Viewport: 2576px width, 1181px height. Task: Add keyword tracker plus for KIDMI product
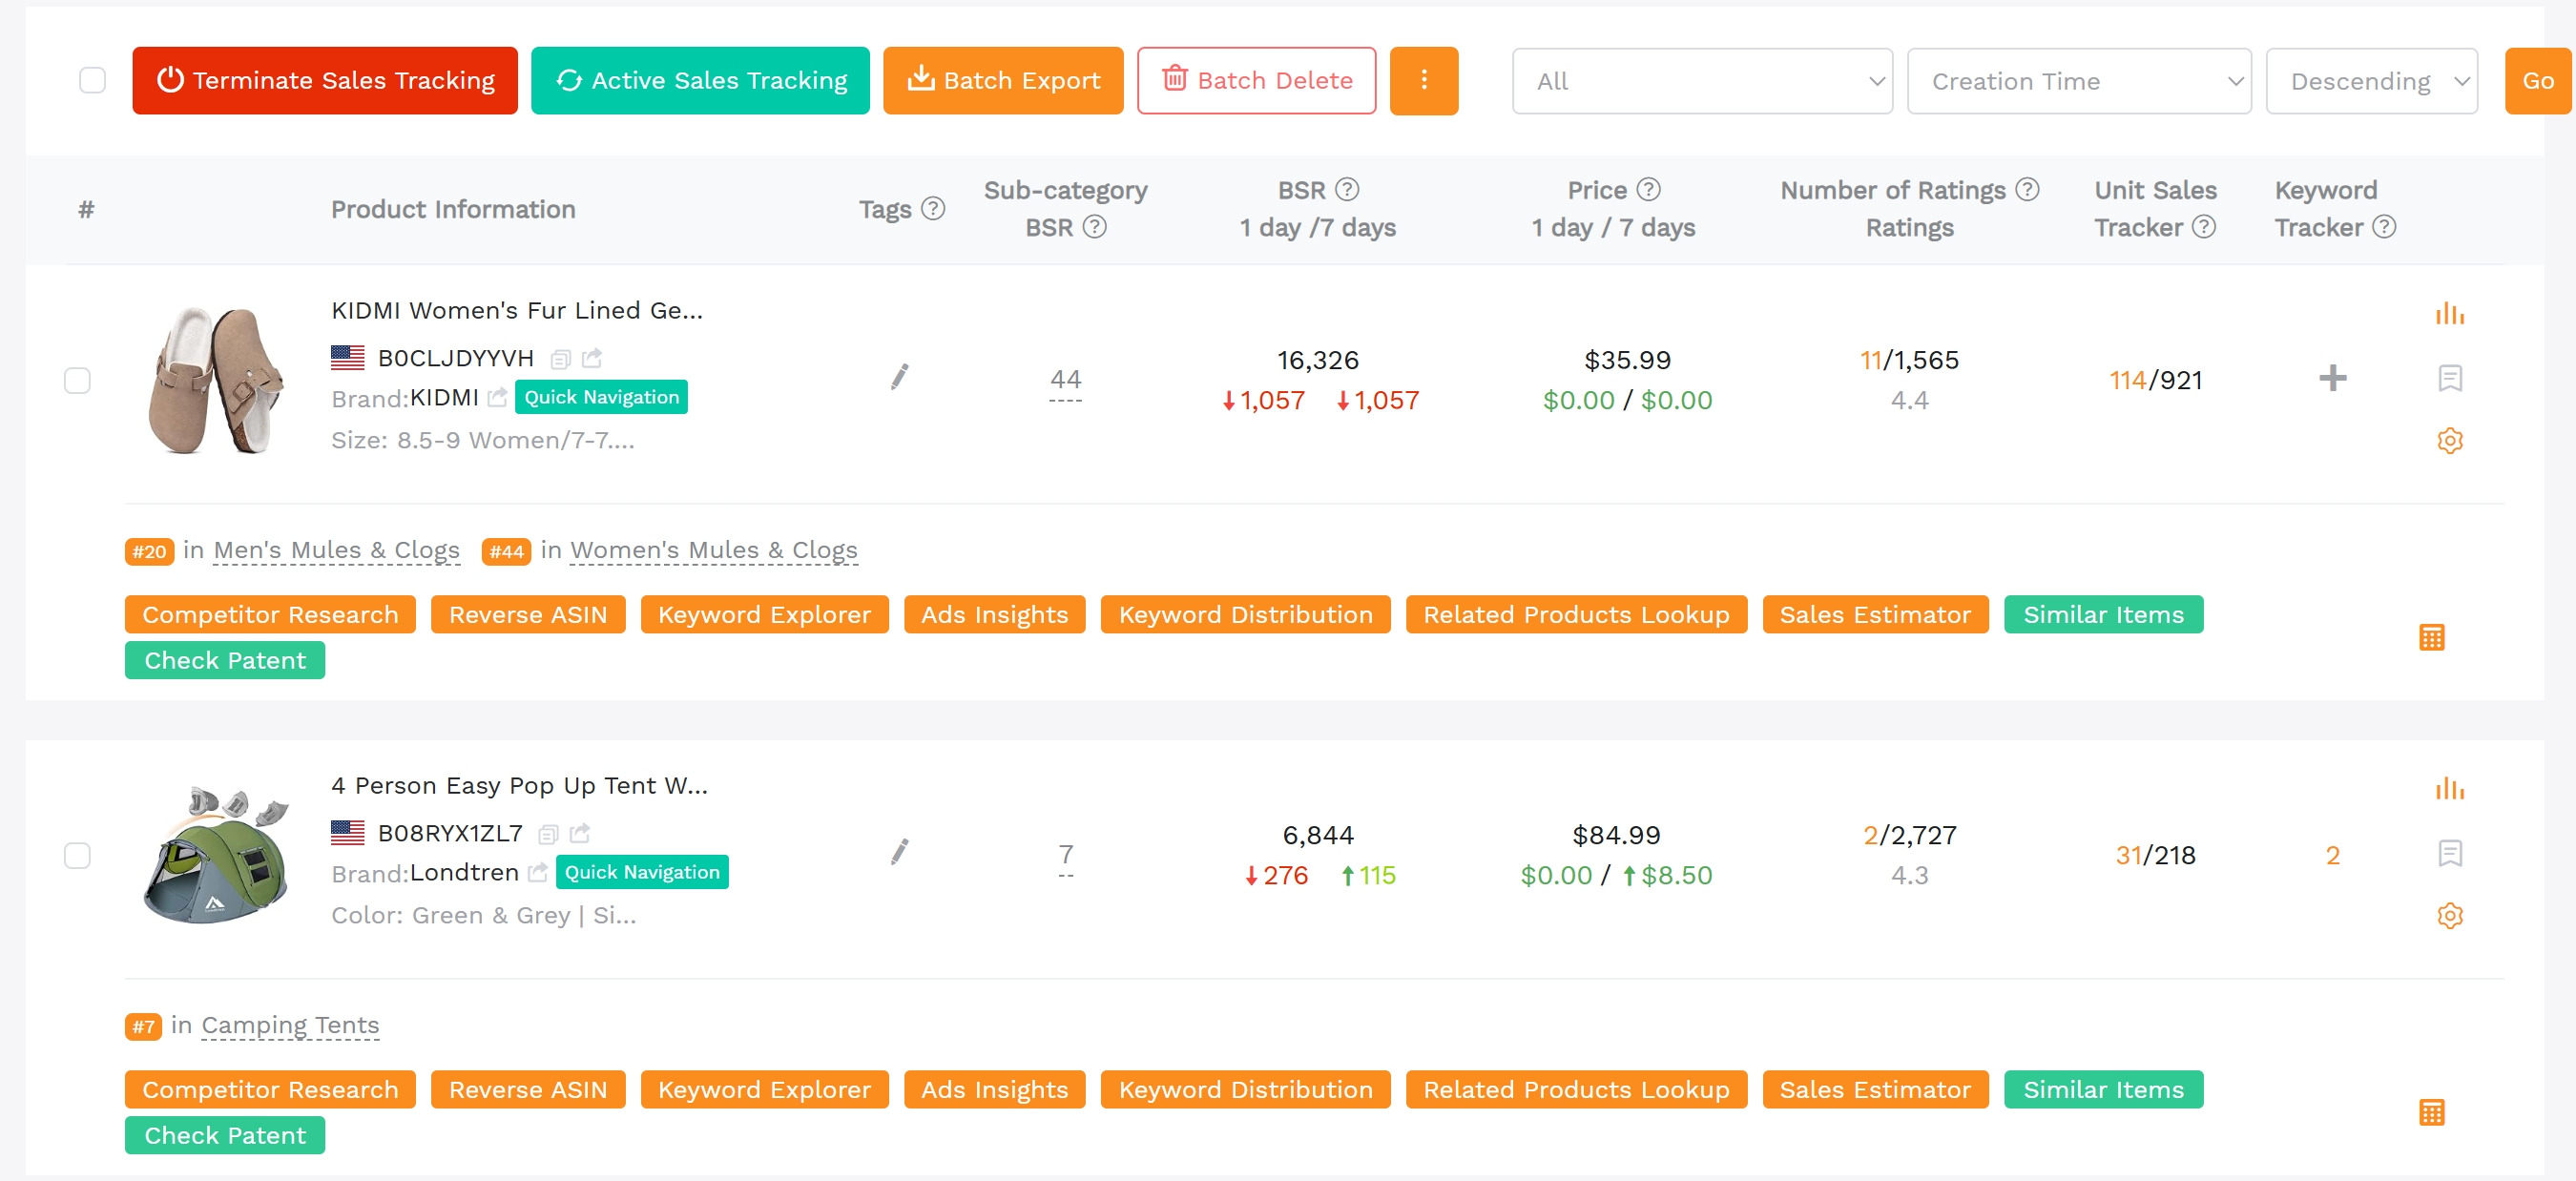[2332, 378]
